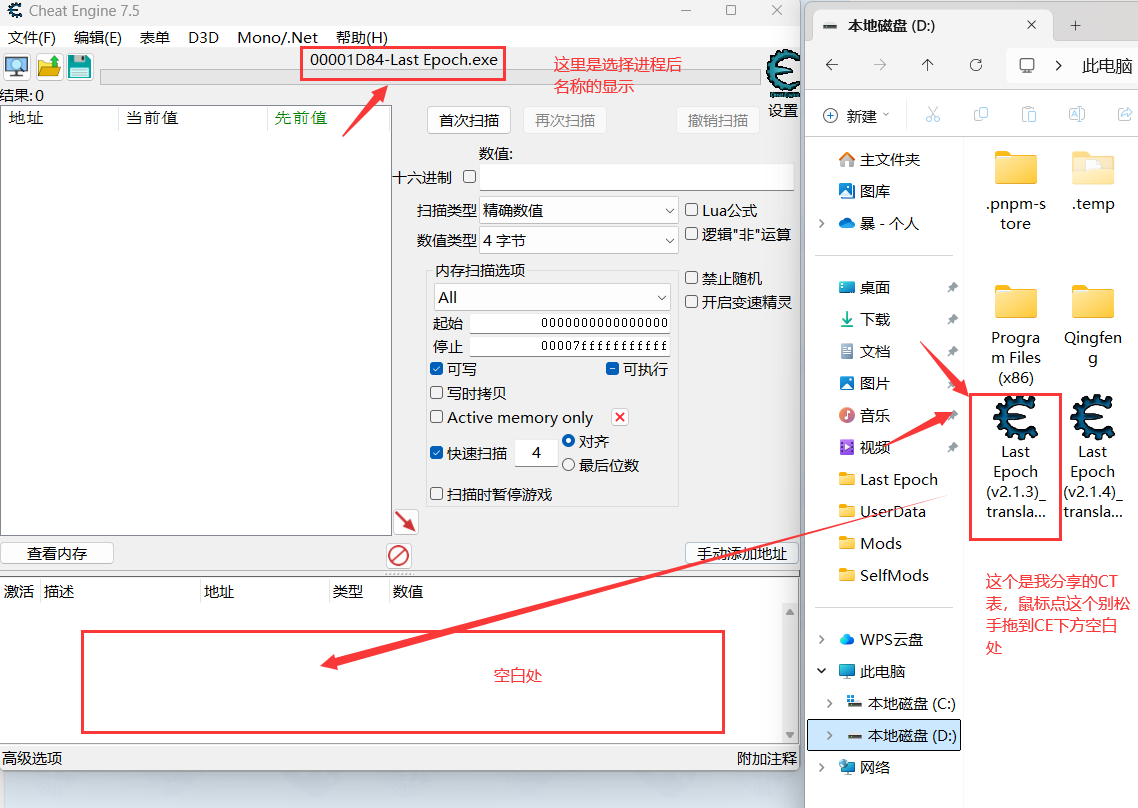The width and height of the screenshot is (1138, 808).
Task: Open the memory region All dropdown
Action: point(552,298)
